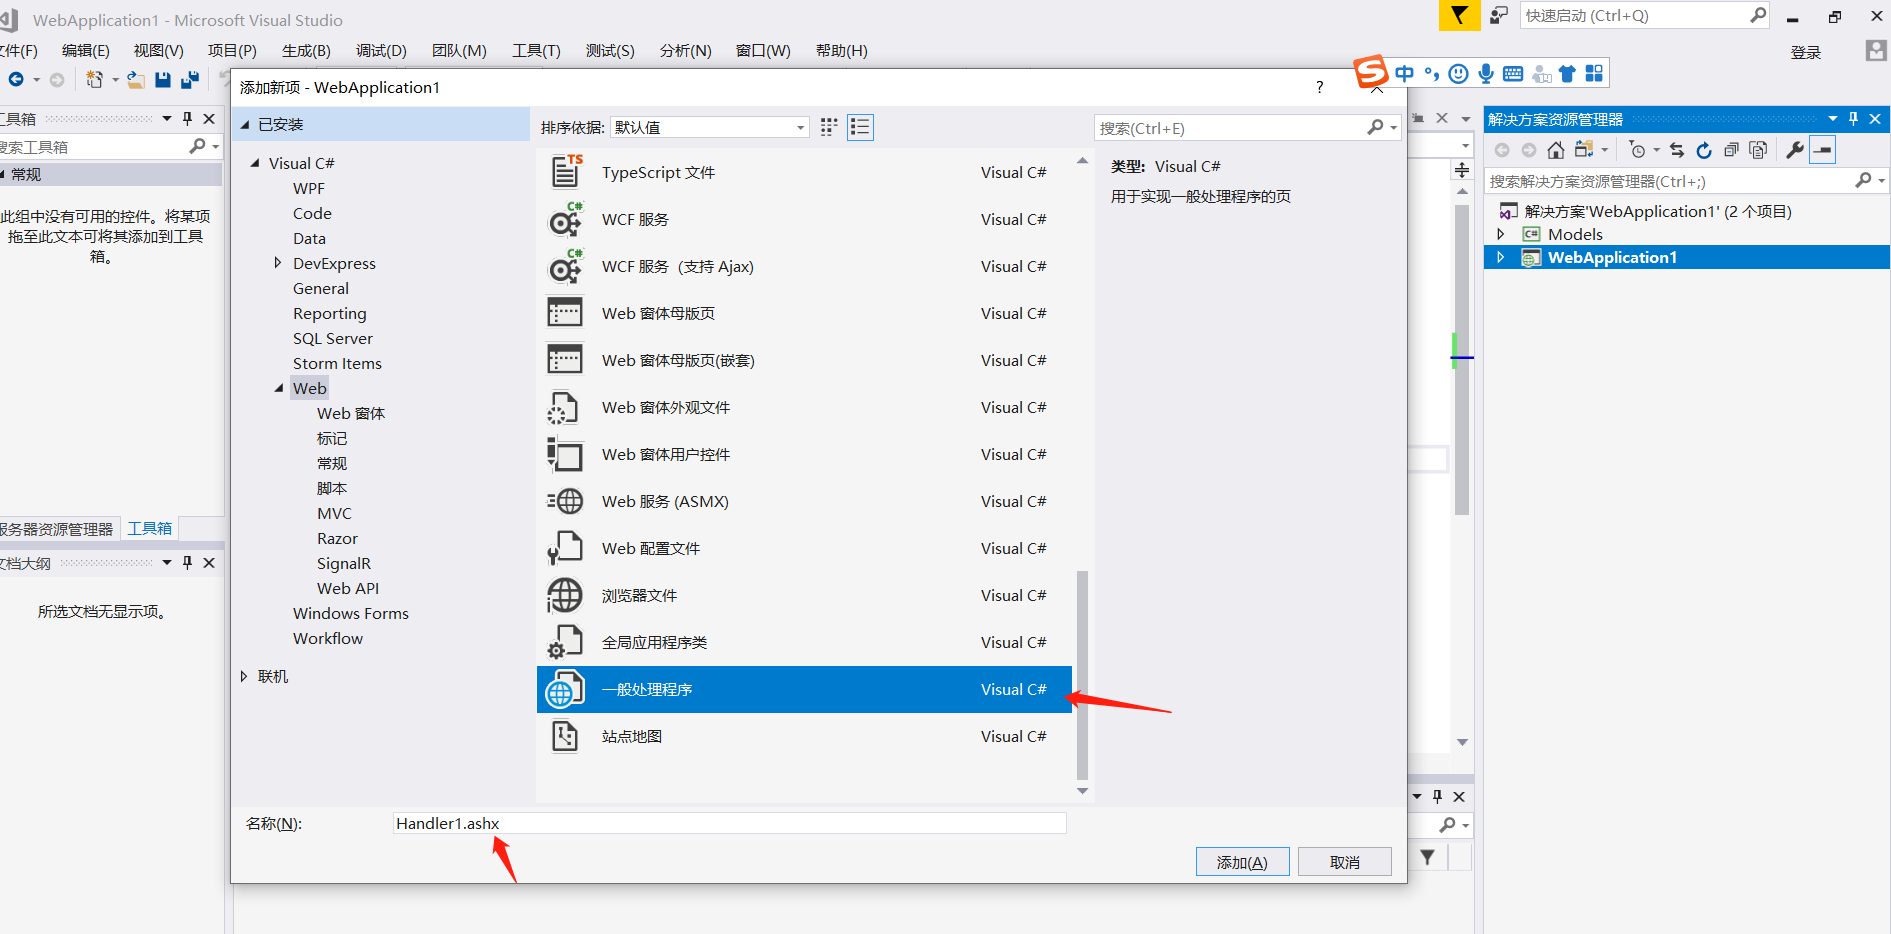Click Solution Explorer show all files icon
Screen dimensions: 1891x934
click(x=1758, y=150)
